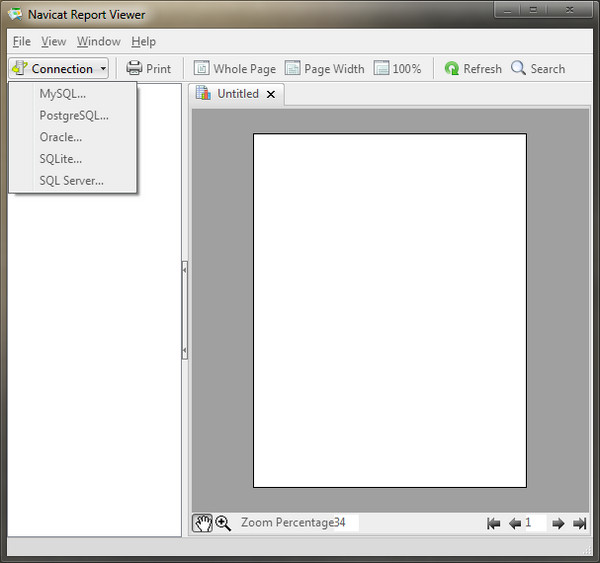Image resolution: width=600 pixels, height=563 pixels.
Task: Select the Whole Page view icon
Action: coord(201,69)
